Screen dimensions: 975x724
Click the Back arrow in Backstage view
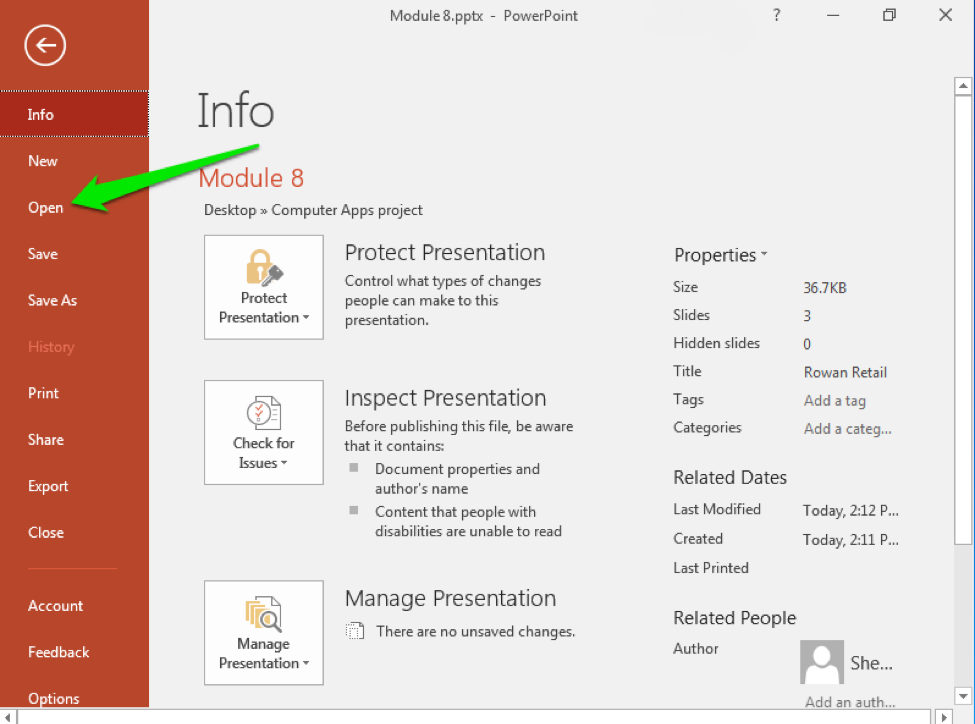44,45
